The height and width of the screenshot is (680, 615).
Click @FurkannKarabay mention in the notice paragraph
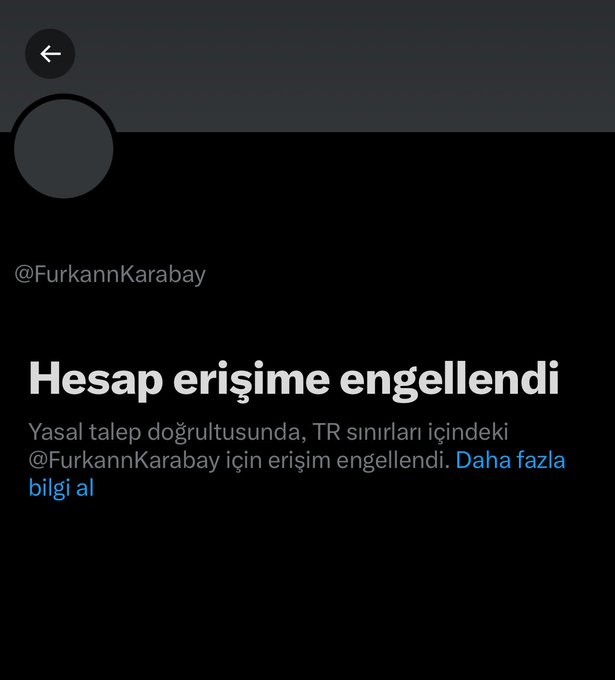pos(124,461)
